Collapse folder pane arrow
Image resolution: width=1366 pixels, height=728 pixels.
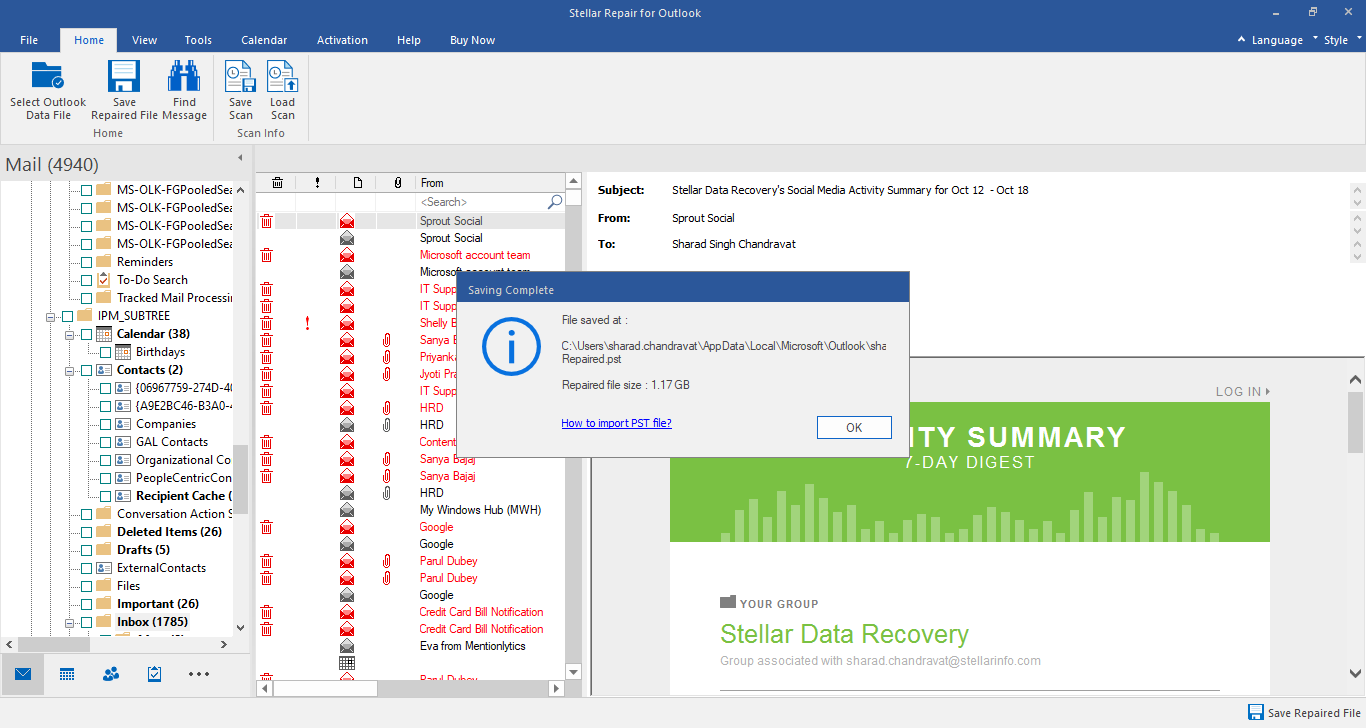(240, 158)
